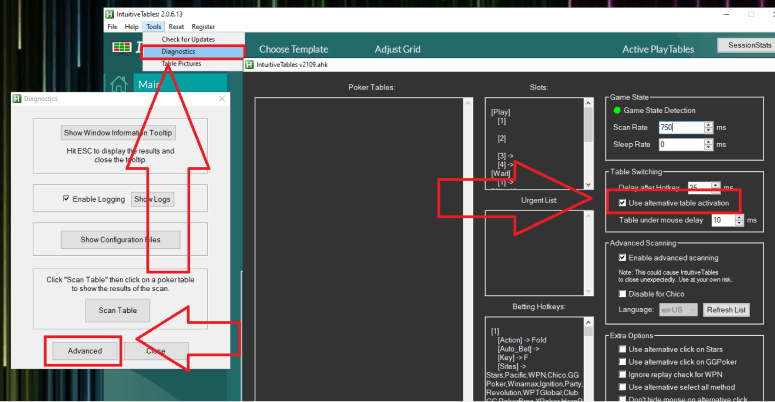Toggle Disable for Chico checkbox
This screenshot has width=775, height=402.
(622, 294)
